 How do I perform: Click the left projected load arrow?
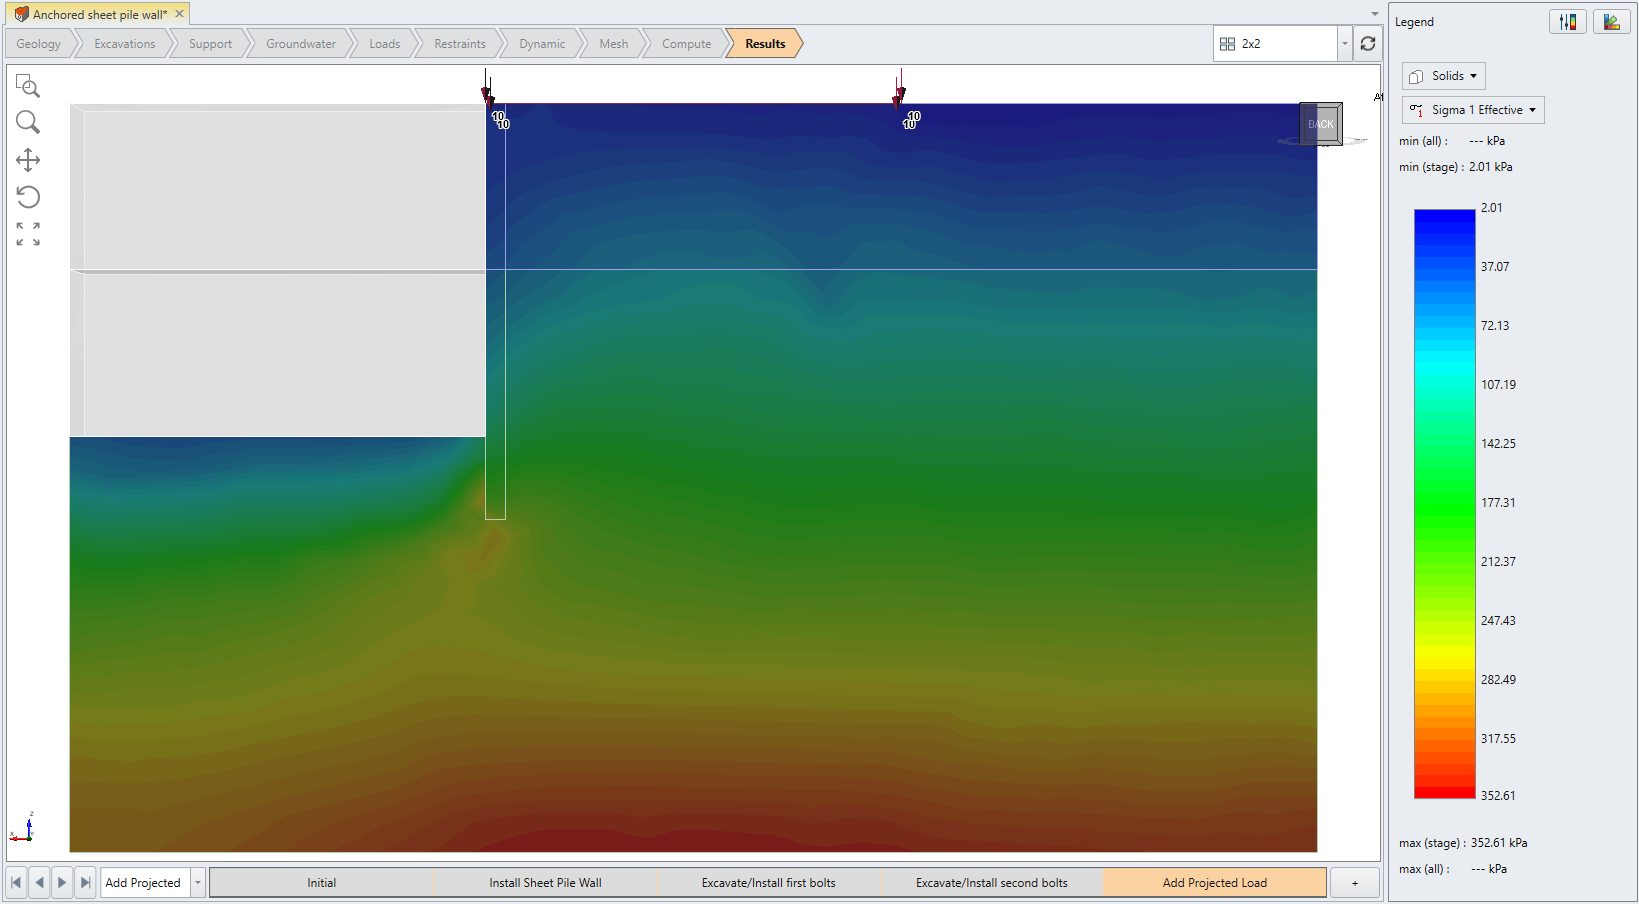point(487,88)
